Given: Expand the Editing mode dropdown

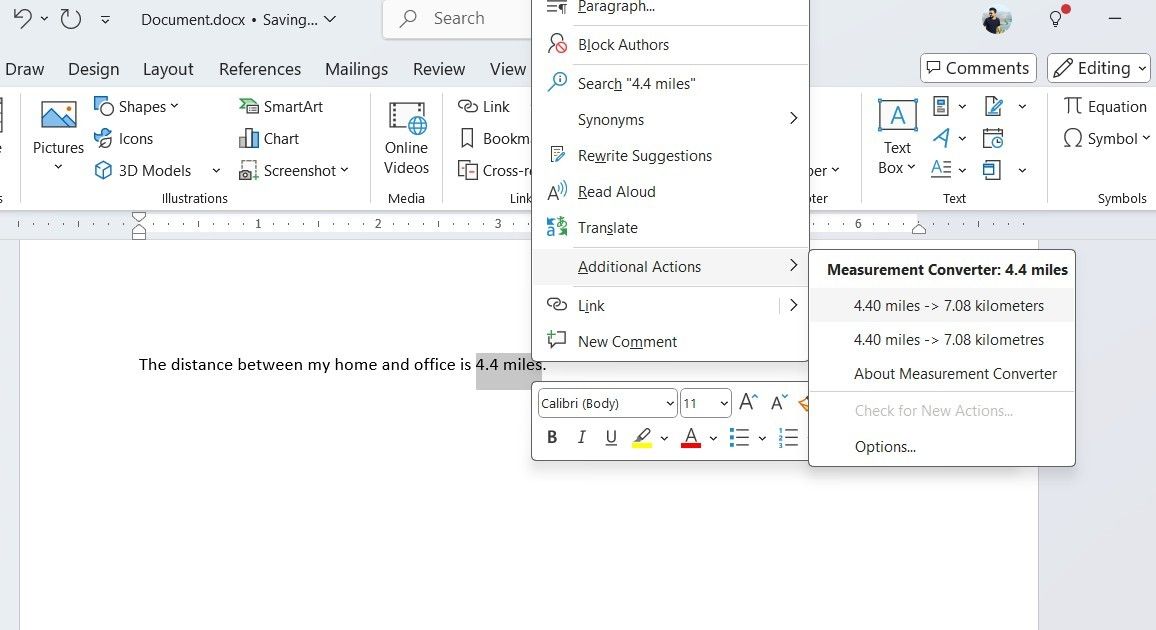Looking at the screenshot, I should [1098, 68].
